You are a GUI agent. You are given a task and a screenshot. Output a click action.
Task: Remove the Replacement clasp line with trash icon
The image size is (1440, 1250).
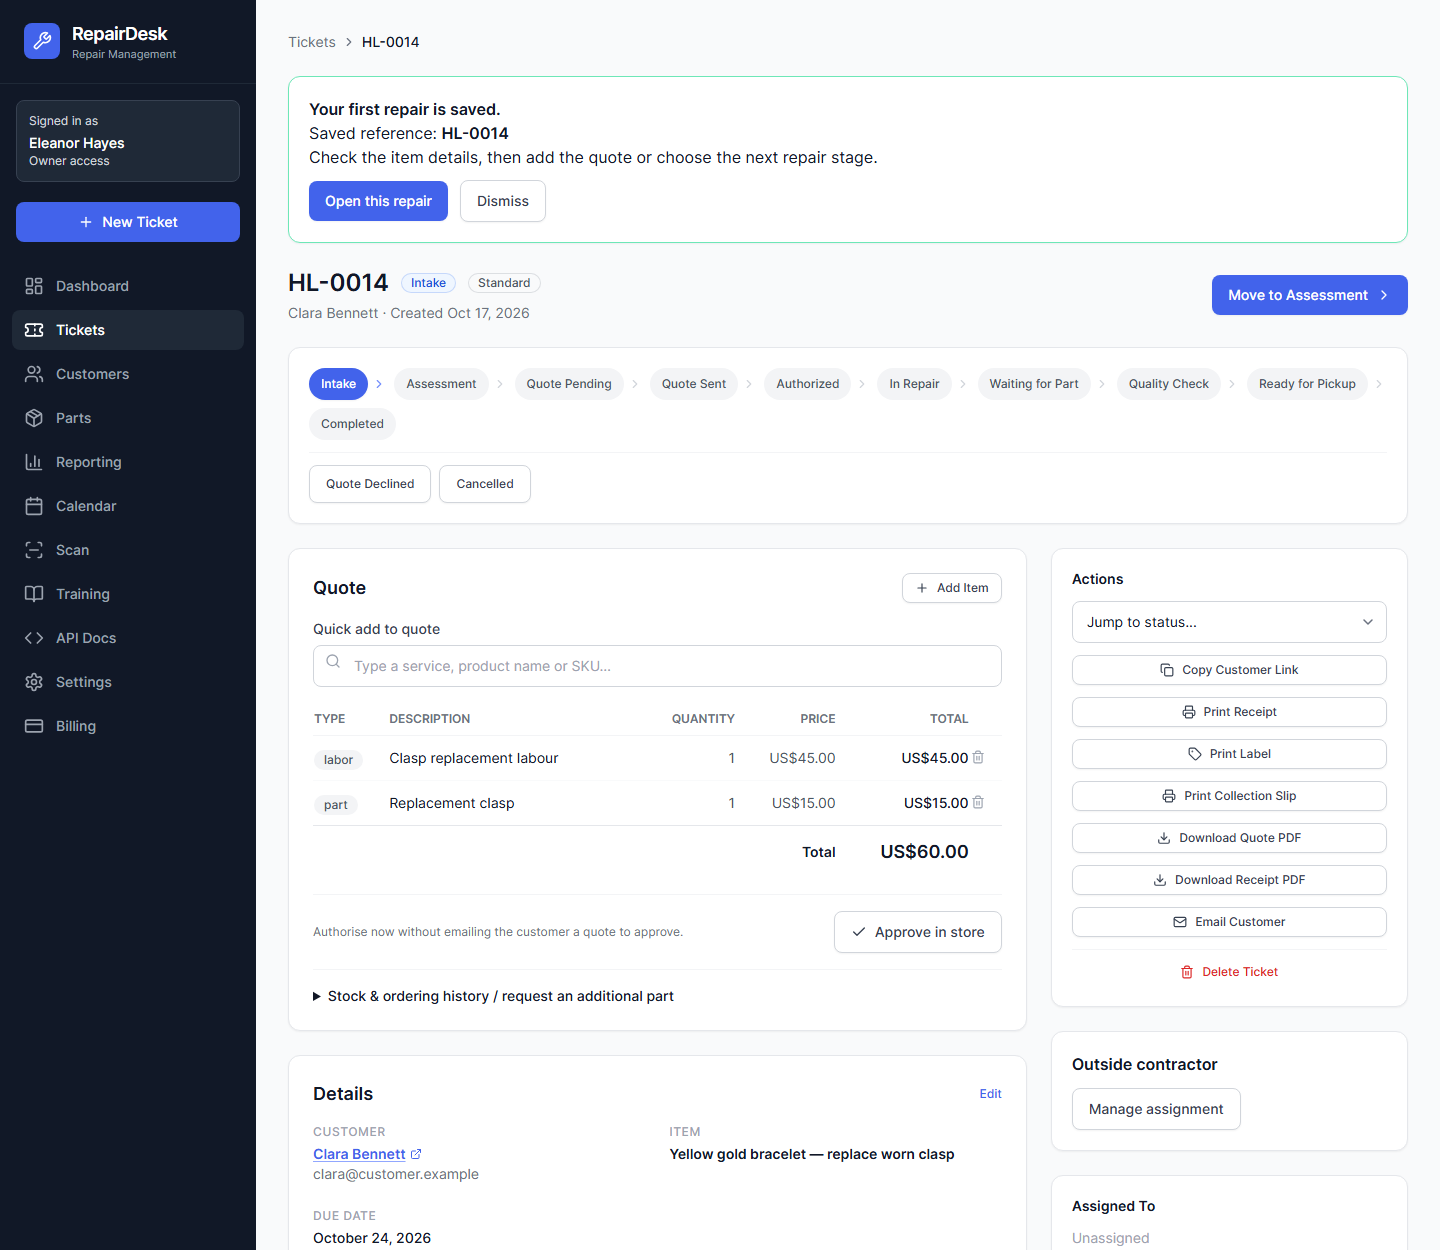click(x=978, y=803)
